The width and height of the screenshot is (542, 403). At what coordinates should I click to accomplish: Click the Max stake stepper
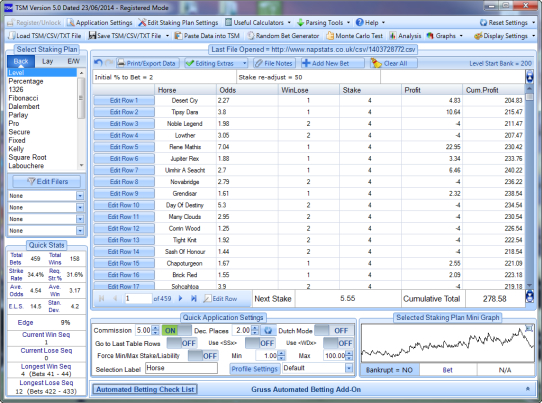(349, 356)
